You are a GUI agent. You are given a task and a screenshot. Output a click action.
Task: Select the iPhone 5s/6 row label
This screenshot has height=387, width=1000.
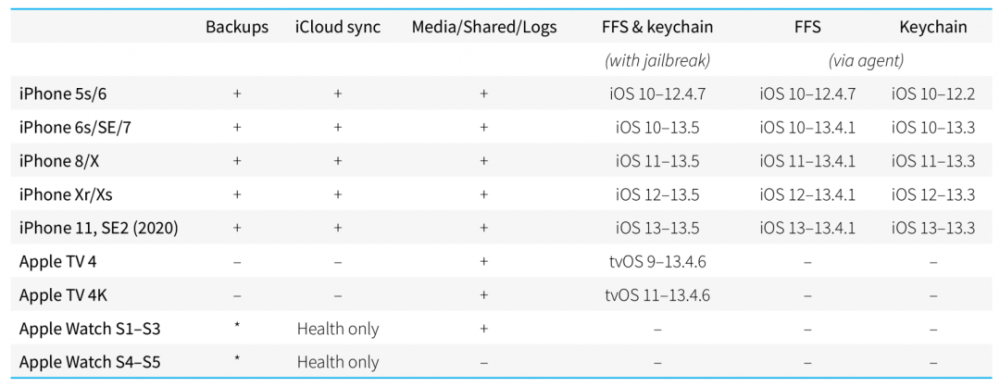point(59,94)
